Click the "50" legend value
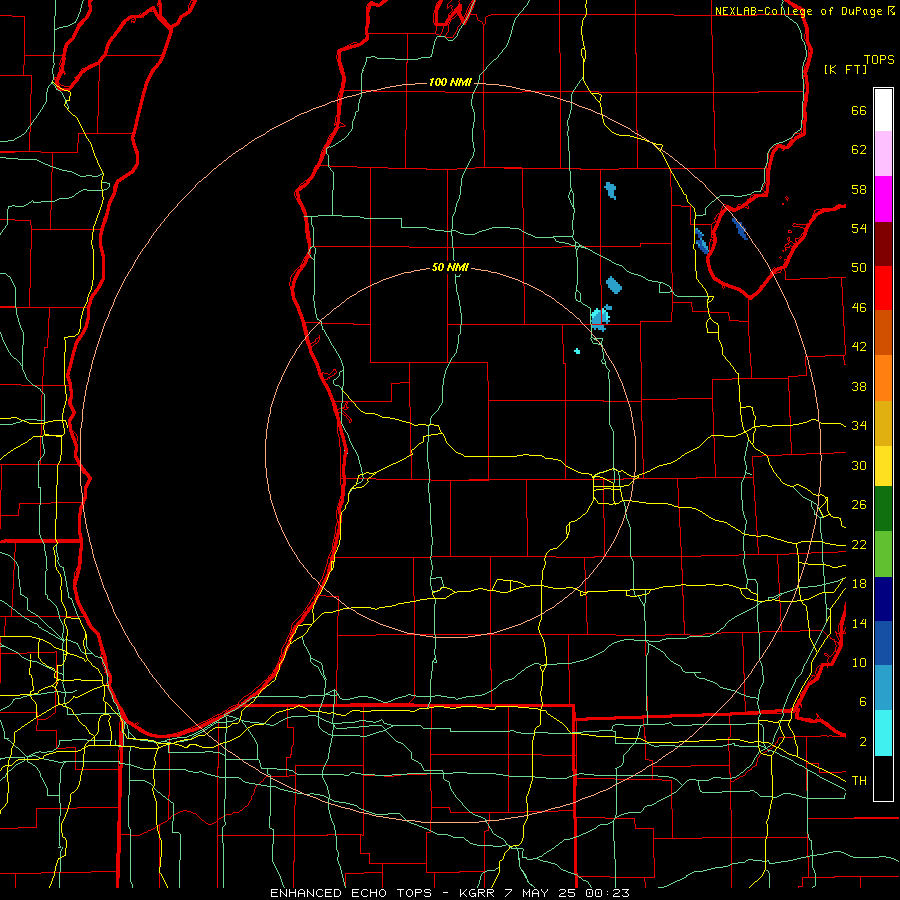Viewport: 900px width, 900px height. pyautogui.click(x=859, y=268)
